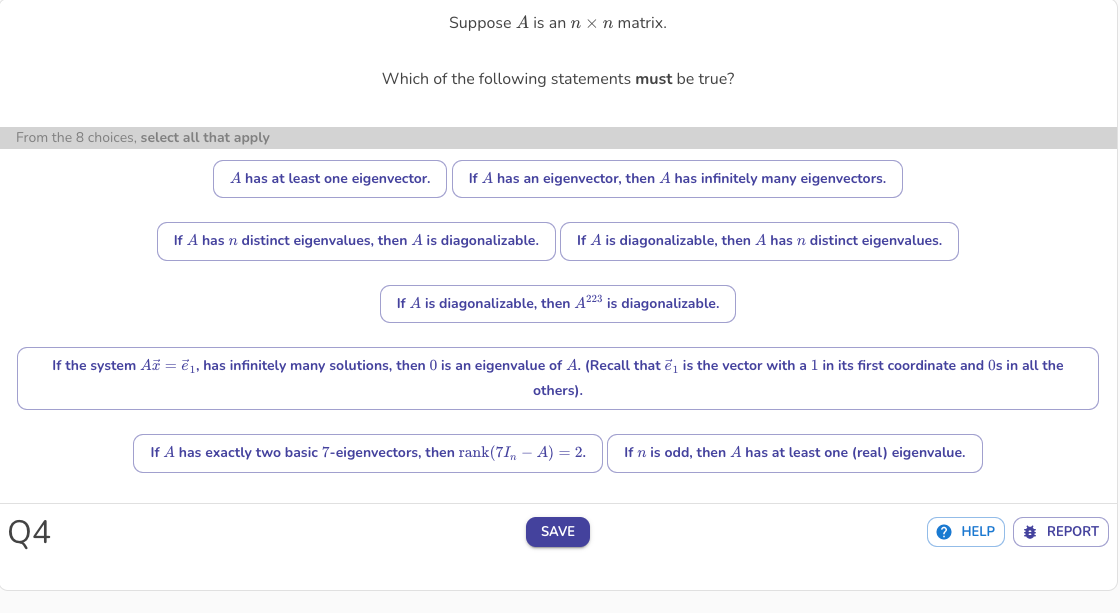The height and width of the screenshot is (613, 1120).
Task: Open the HELP dialog
Action: [x=965, y=531]
